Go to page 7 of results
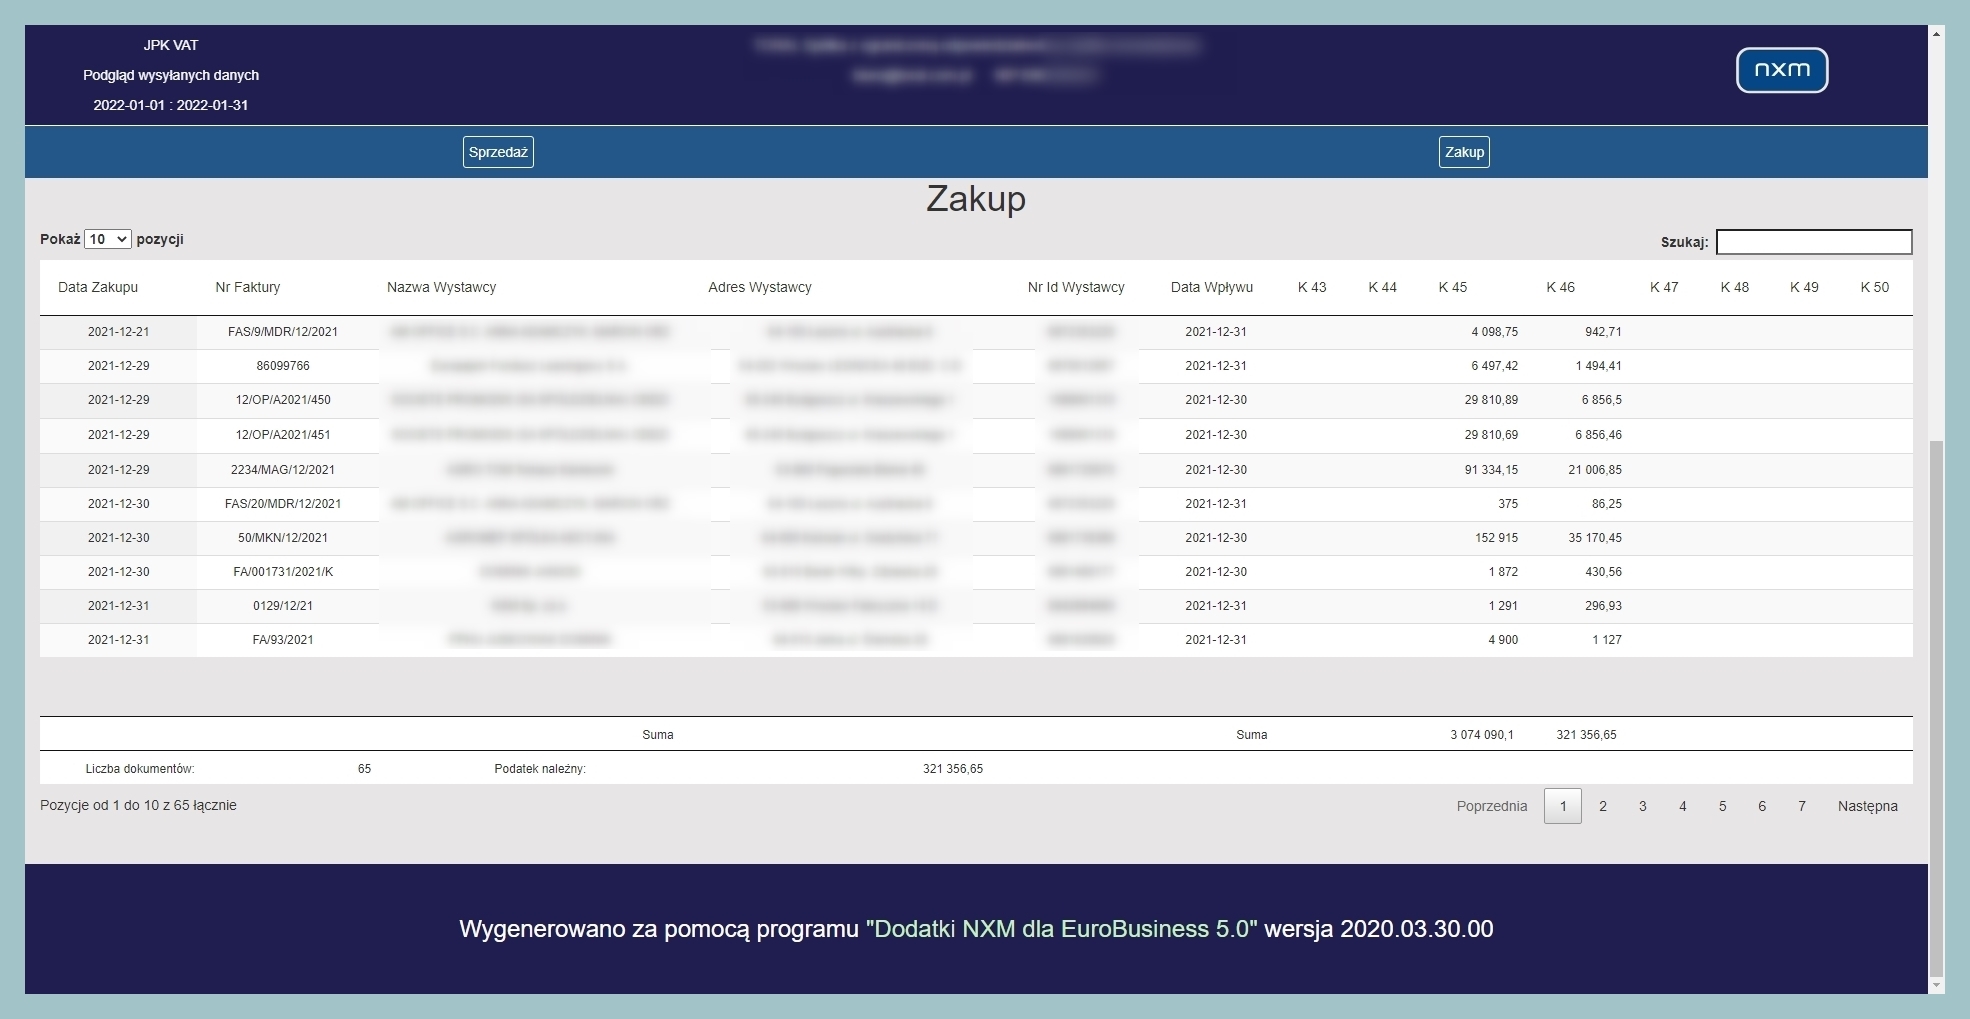Viewport: 1970px width, 1019px height. [1801, 805]
